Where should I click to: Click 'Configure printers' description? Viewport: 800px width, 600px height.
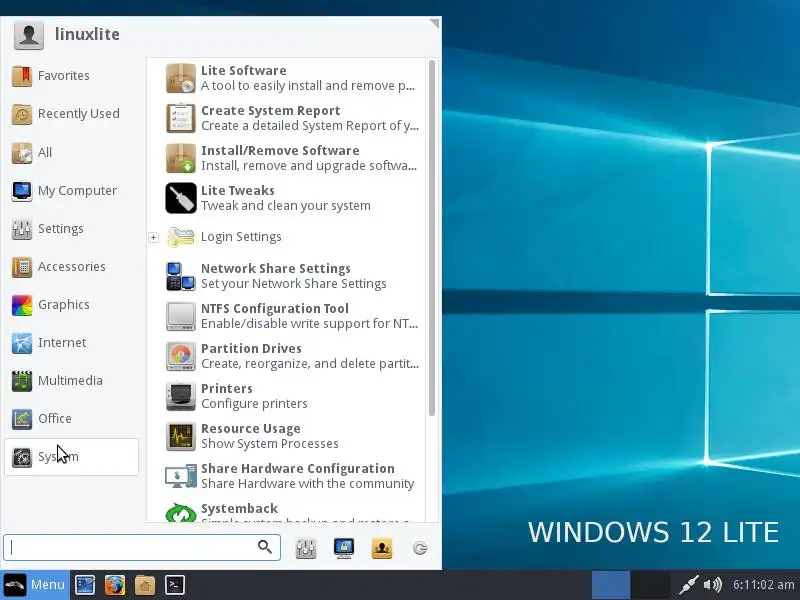(x=254, y=404)
